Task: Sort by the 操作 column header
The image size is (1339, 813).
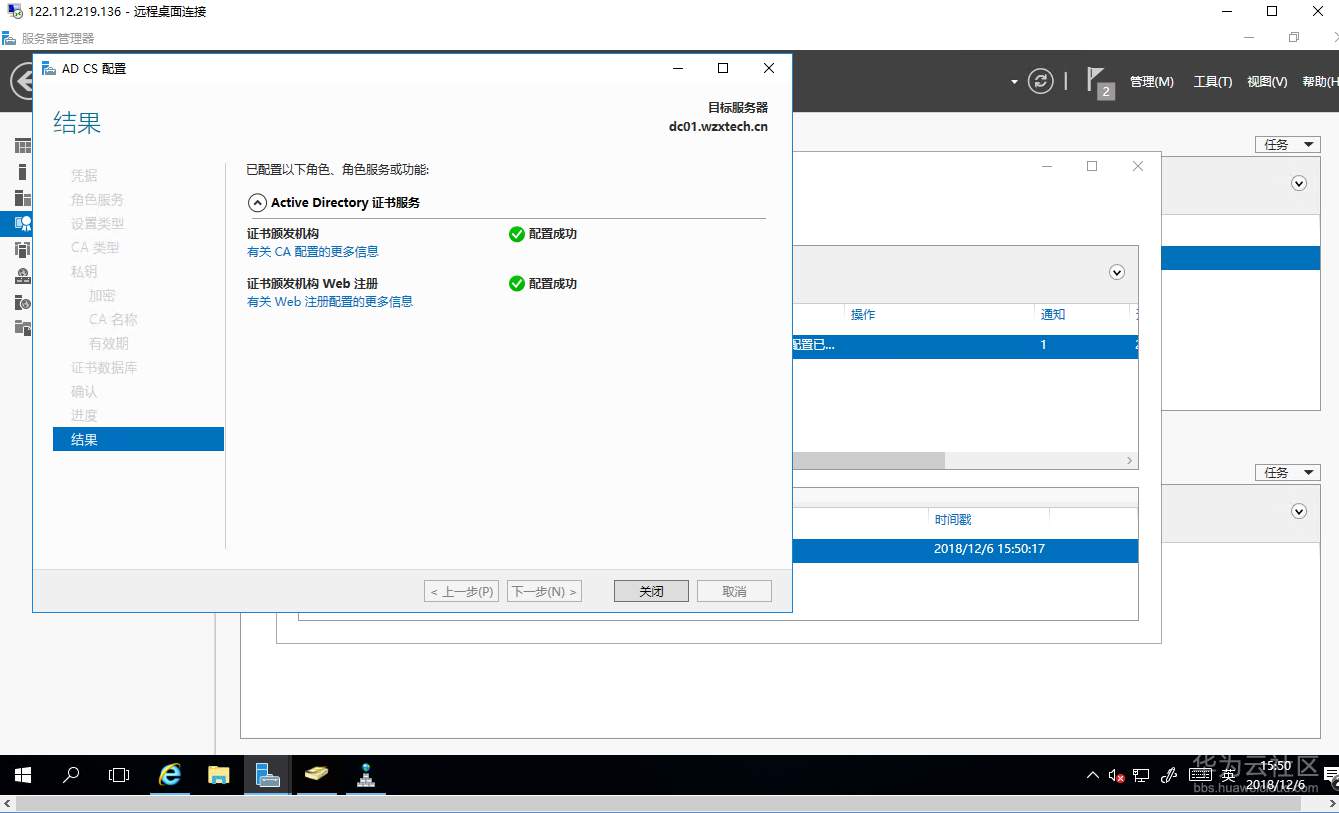Action: click(x=863, y=314)
